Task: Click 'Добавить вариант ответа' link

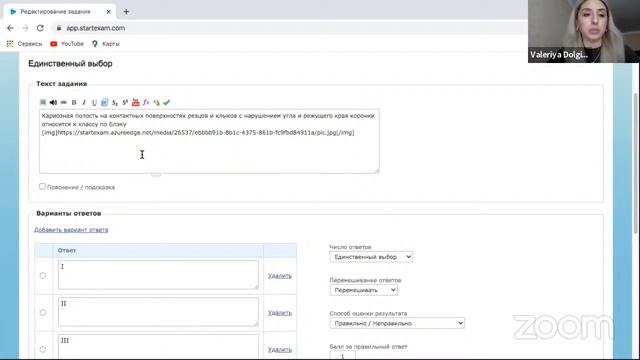Action: click(x=71, y=230)
